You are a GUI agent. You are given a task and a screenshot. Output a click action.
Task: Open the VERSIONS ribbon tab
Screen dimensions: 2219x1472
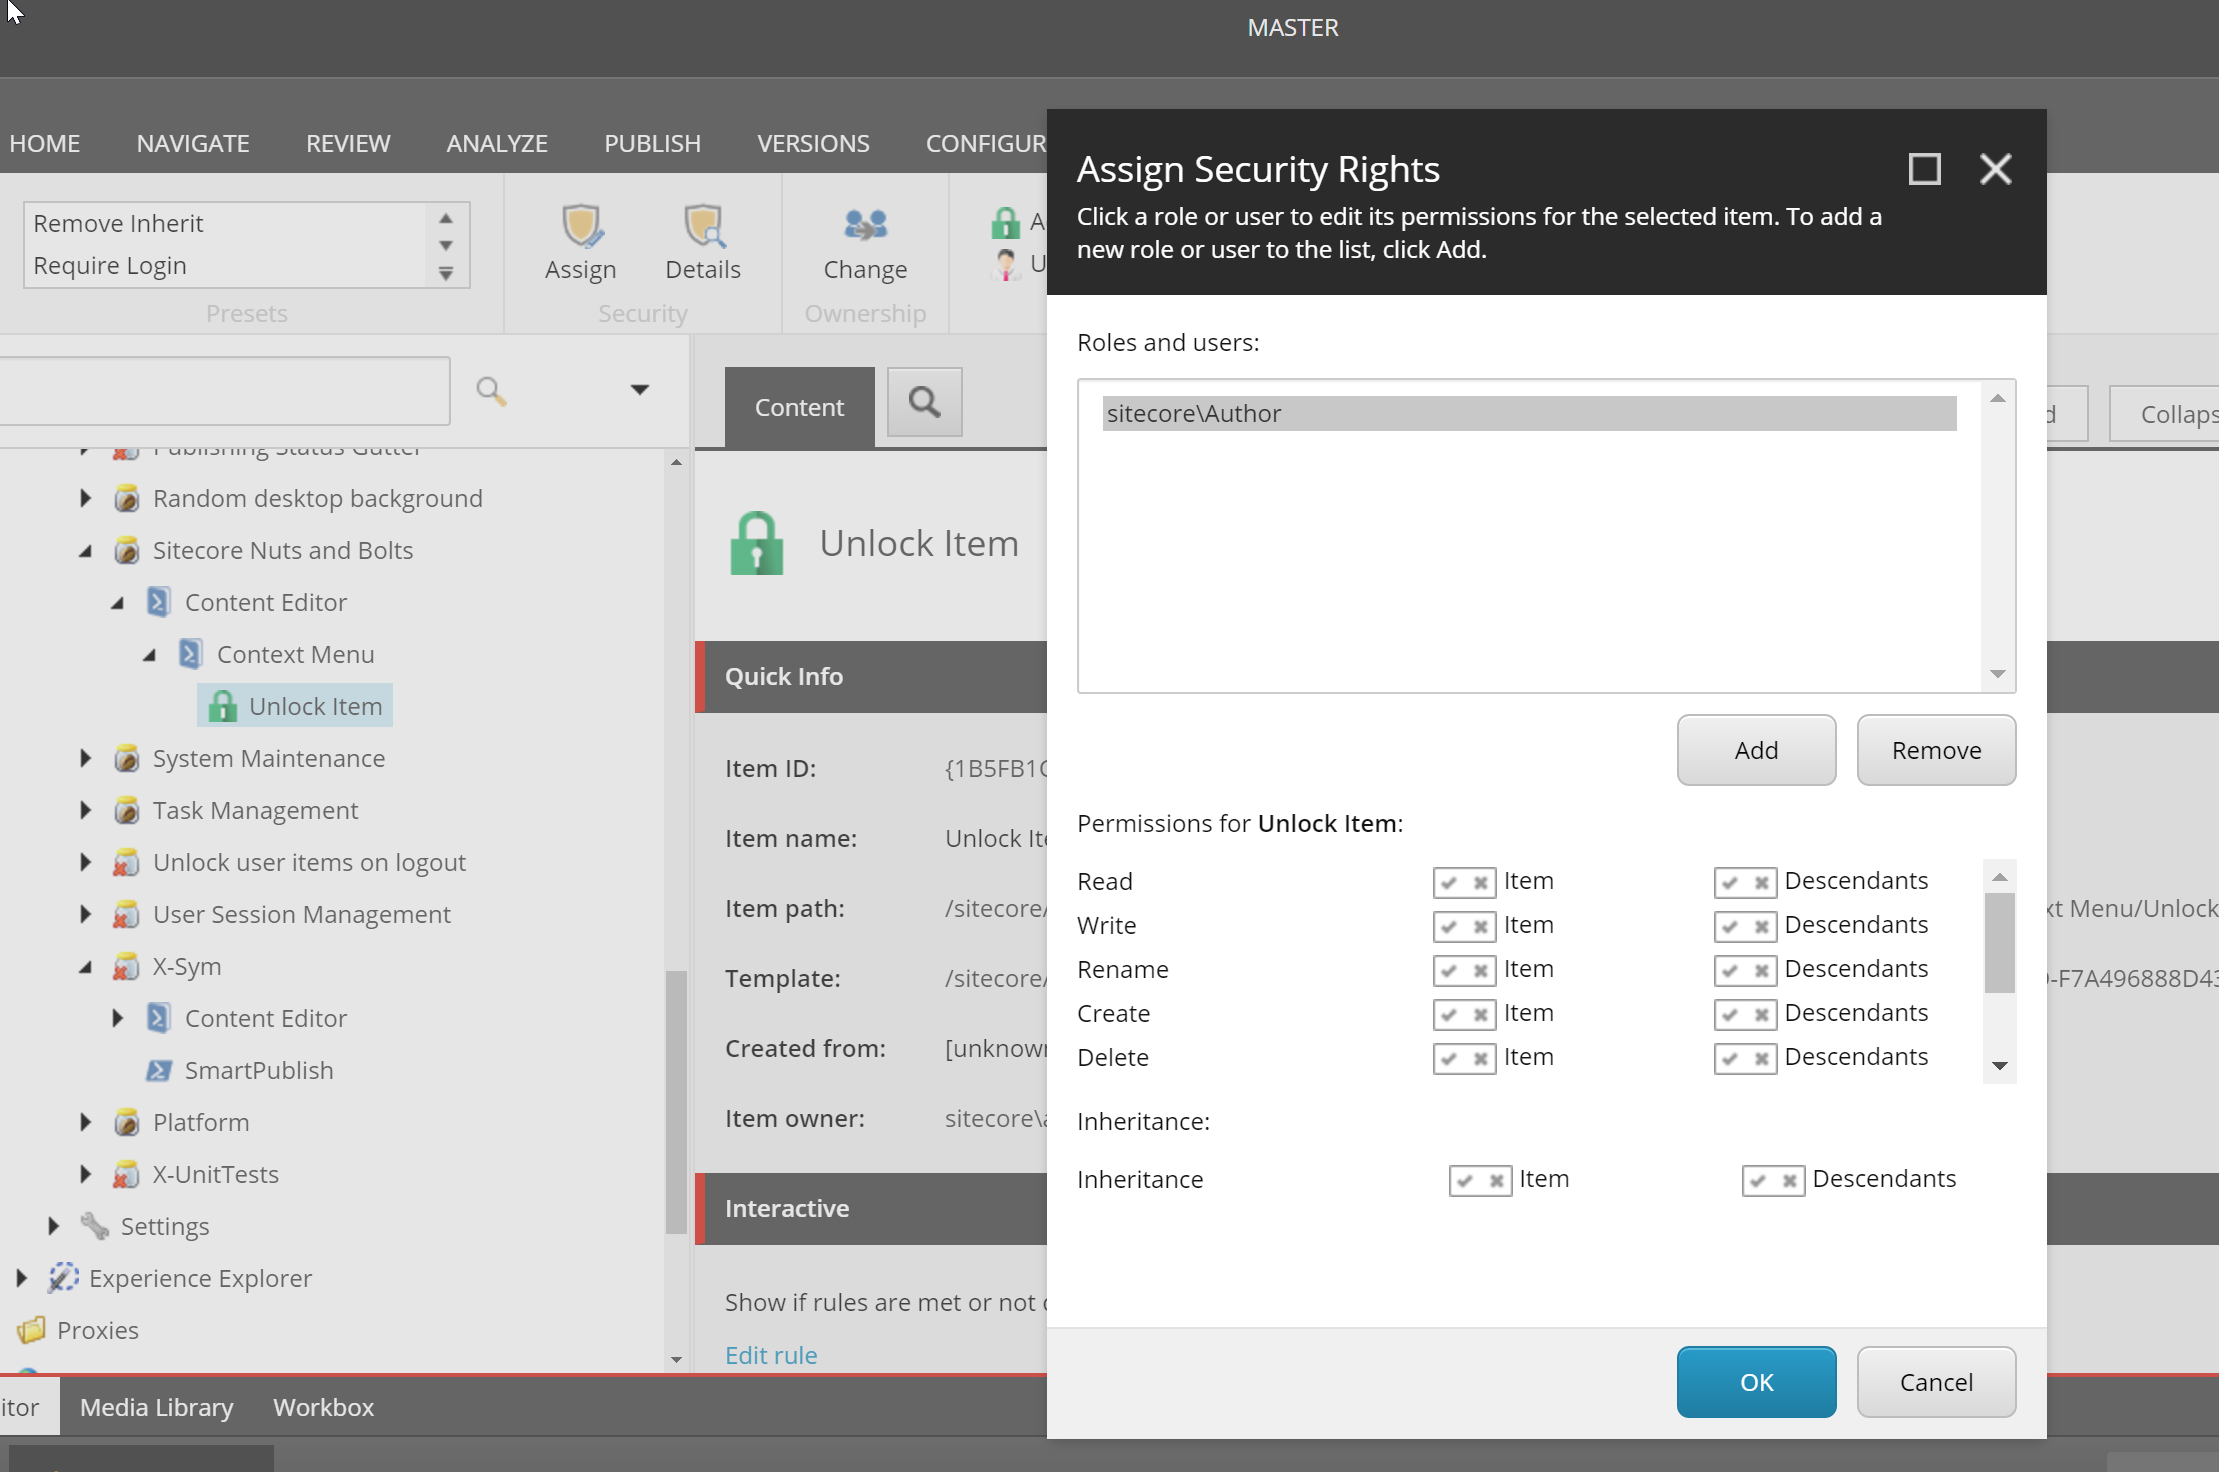[813, 143]
